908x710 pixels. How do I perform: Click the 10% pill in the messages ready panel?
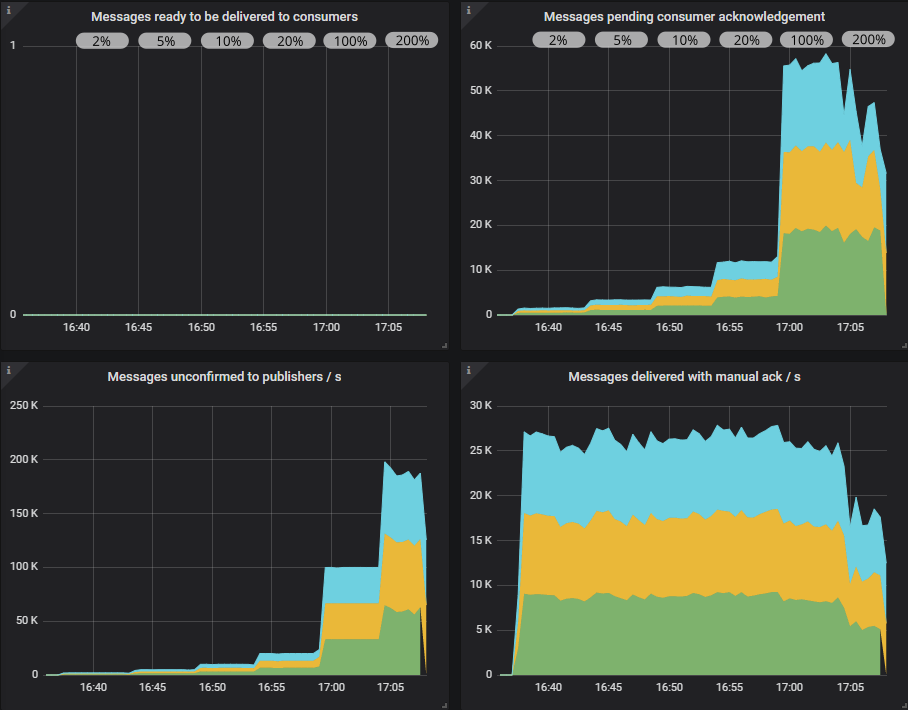point(226,40)
